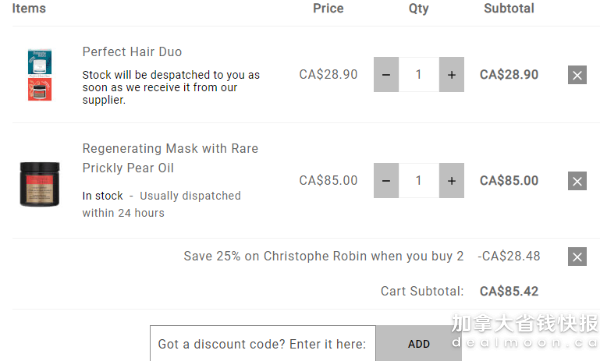This screenshot has width=600, height=361.
Task: Select the Regenerating Mask quantity field
Action: coord(419,181)
